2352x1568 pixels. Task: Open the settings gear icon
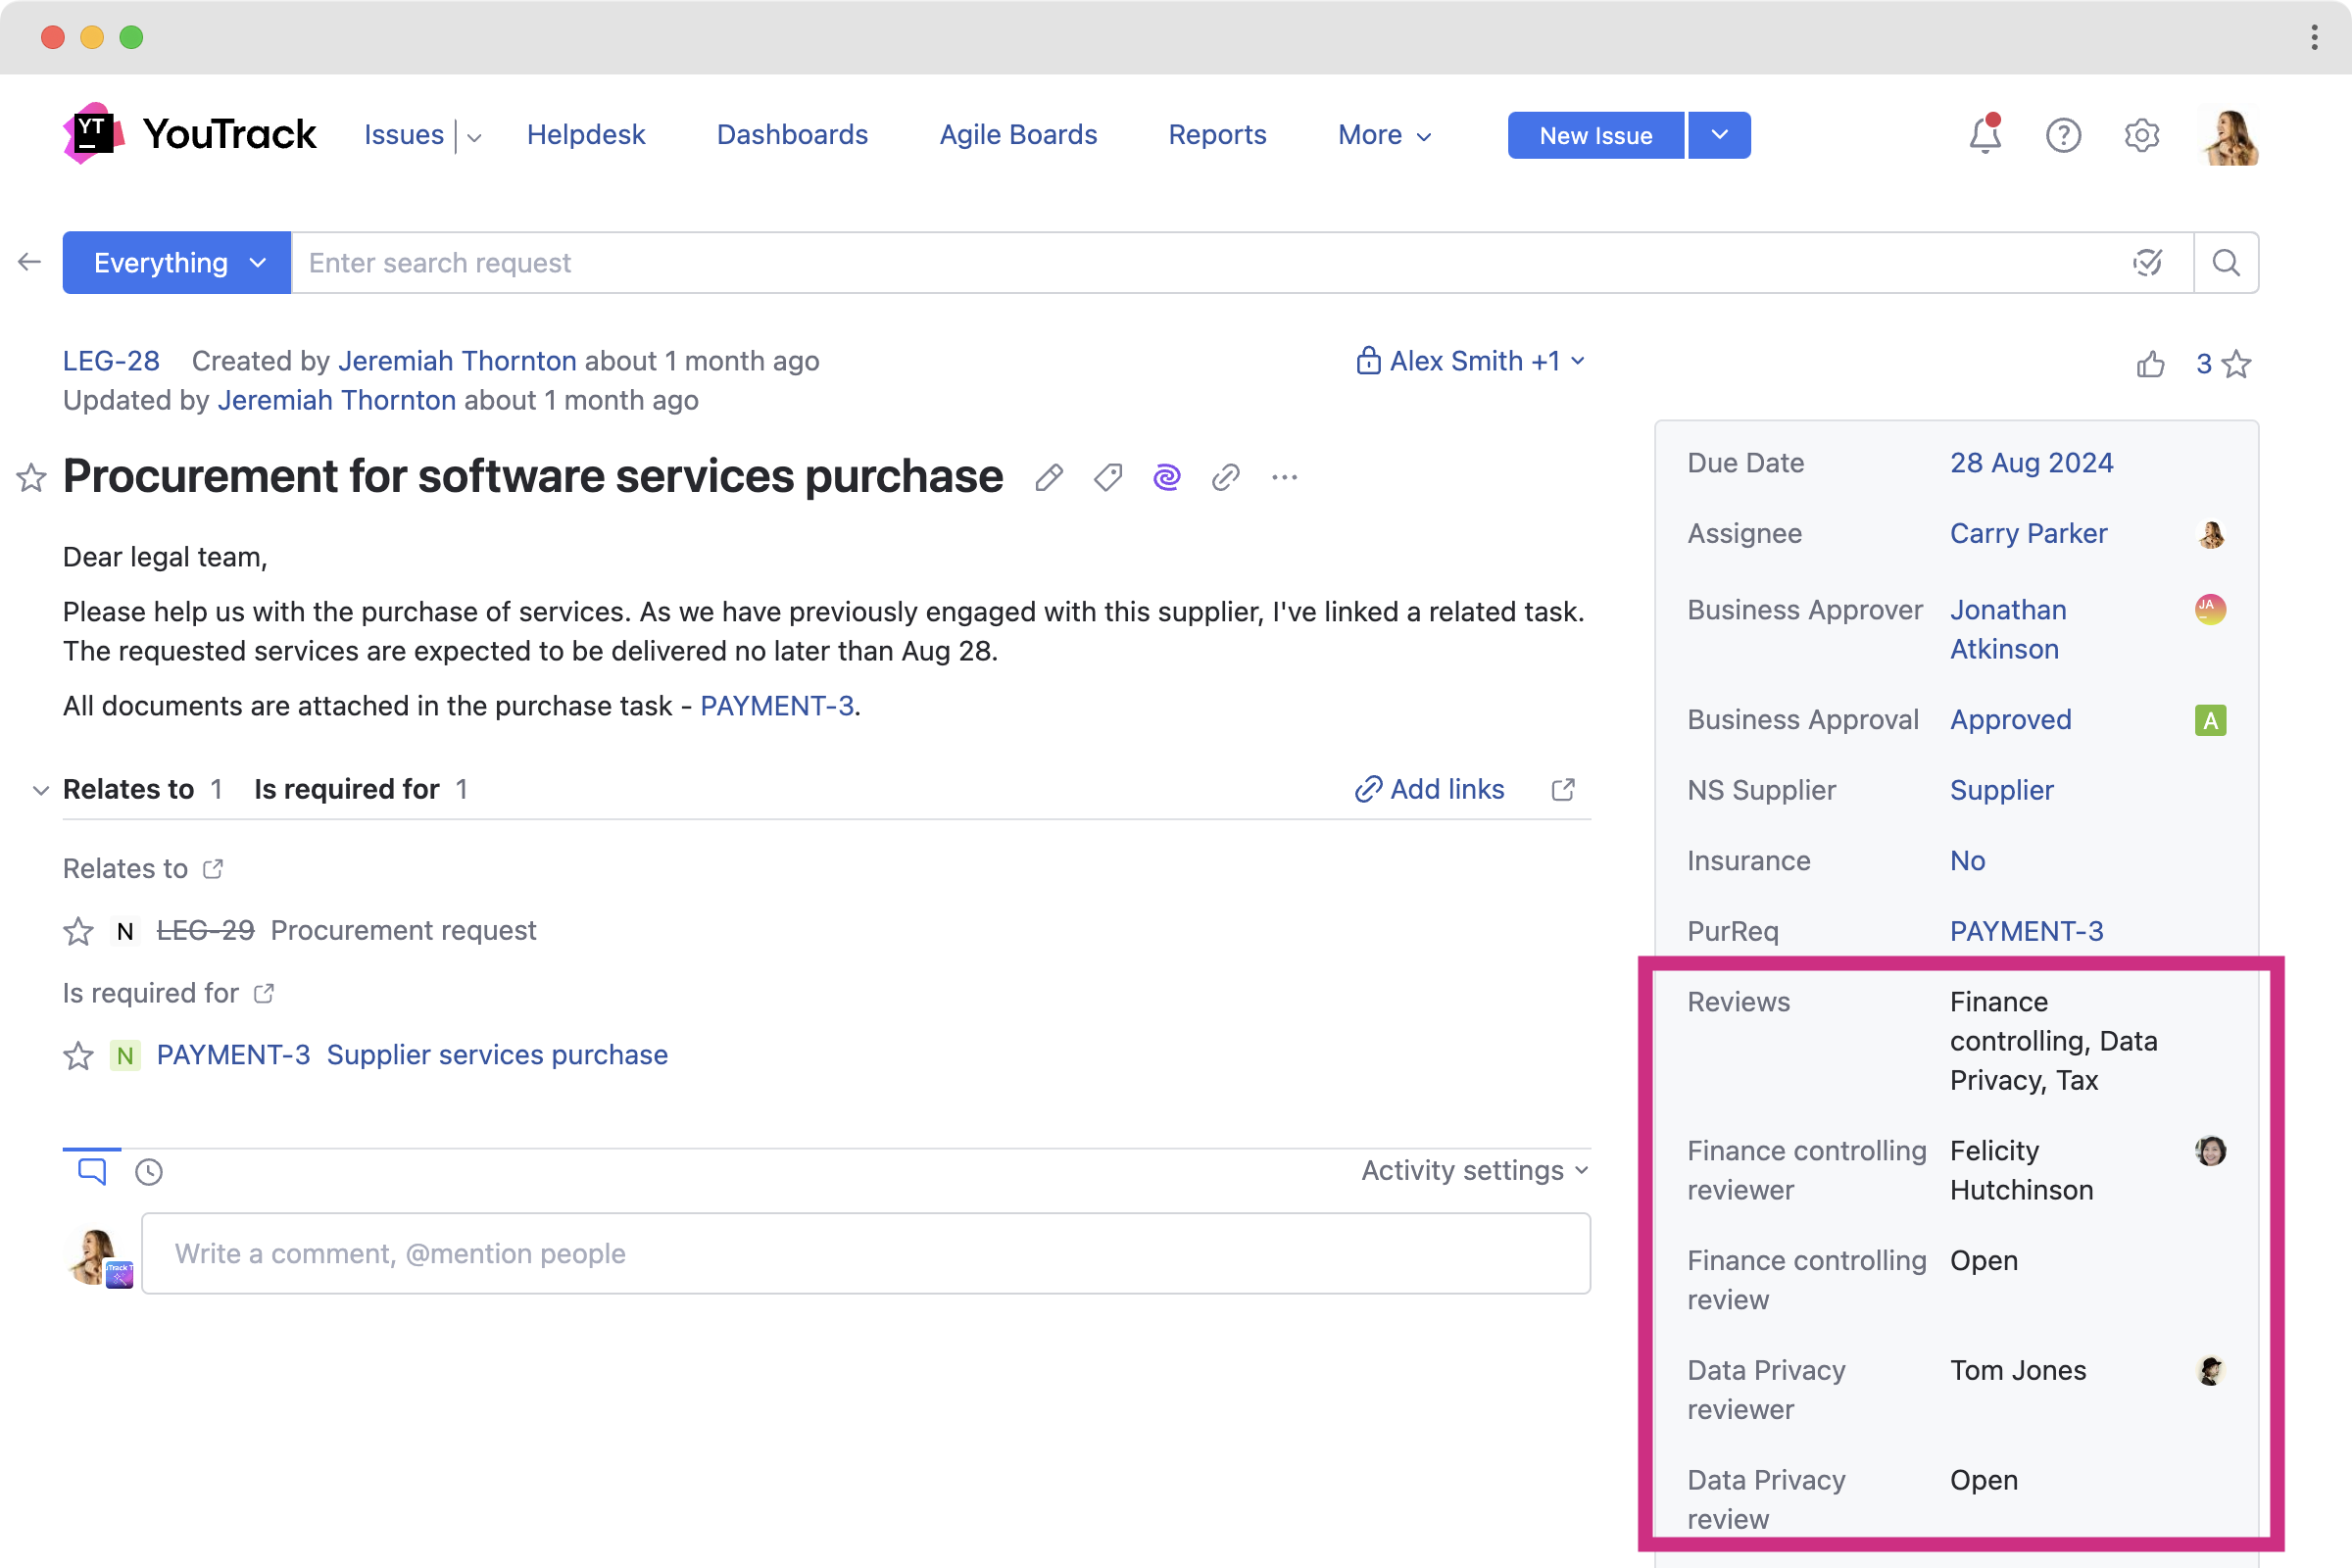point(2141,135)
